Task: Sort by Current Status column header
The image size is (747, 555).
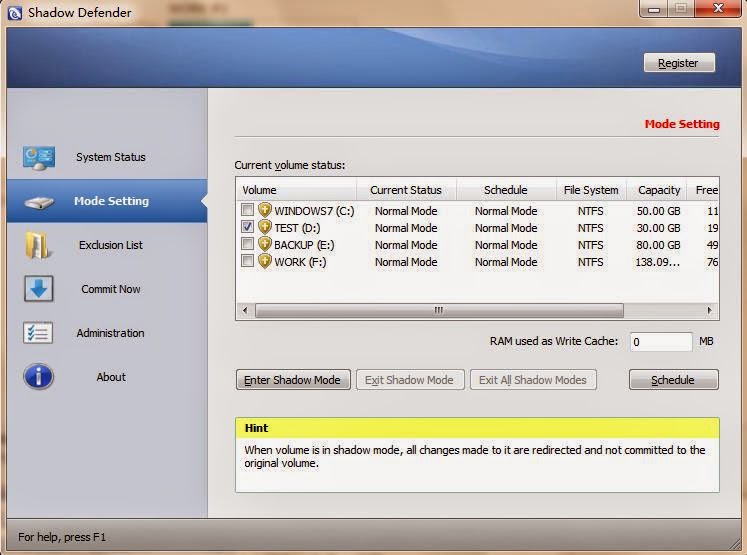Action: coord(406,190)
